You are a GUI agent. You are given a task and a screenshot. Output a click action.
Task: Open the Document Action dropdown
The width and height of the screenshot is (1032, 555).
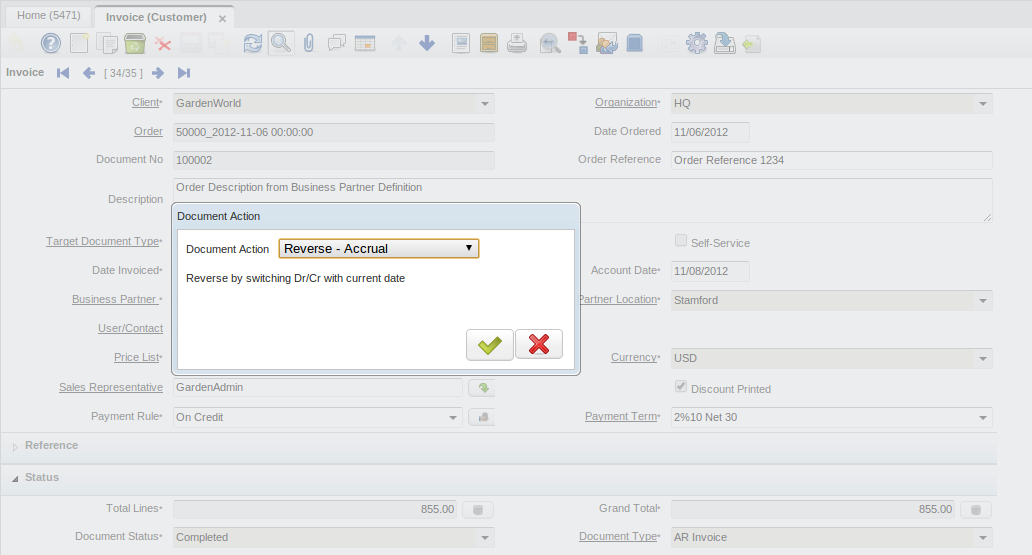click(379, 249)
